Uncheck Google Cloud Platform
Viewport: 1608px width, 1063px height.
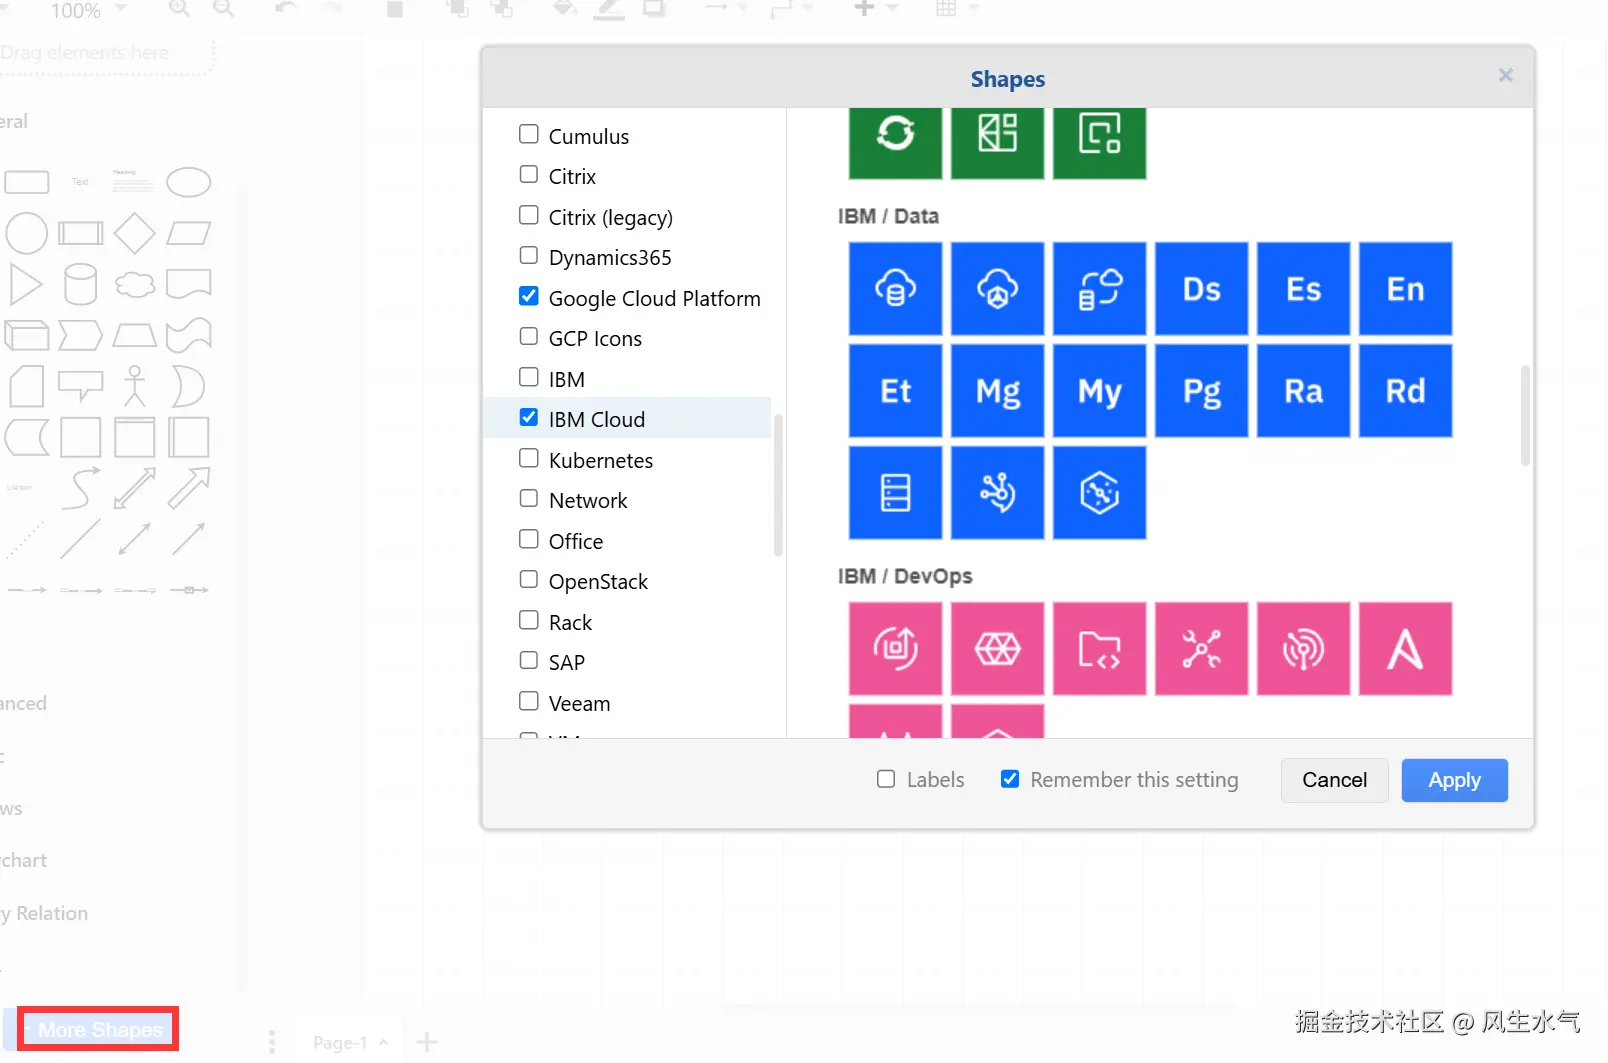[529, 296]
